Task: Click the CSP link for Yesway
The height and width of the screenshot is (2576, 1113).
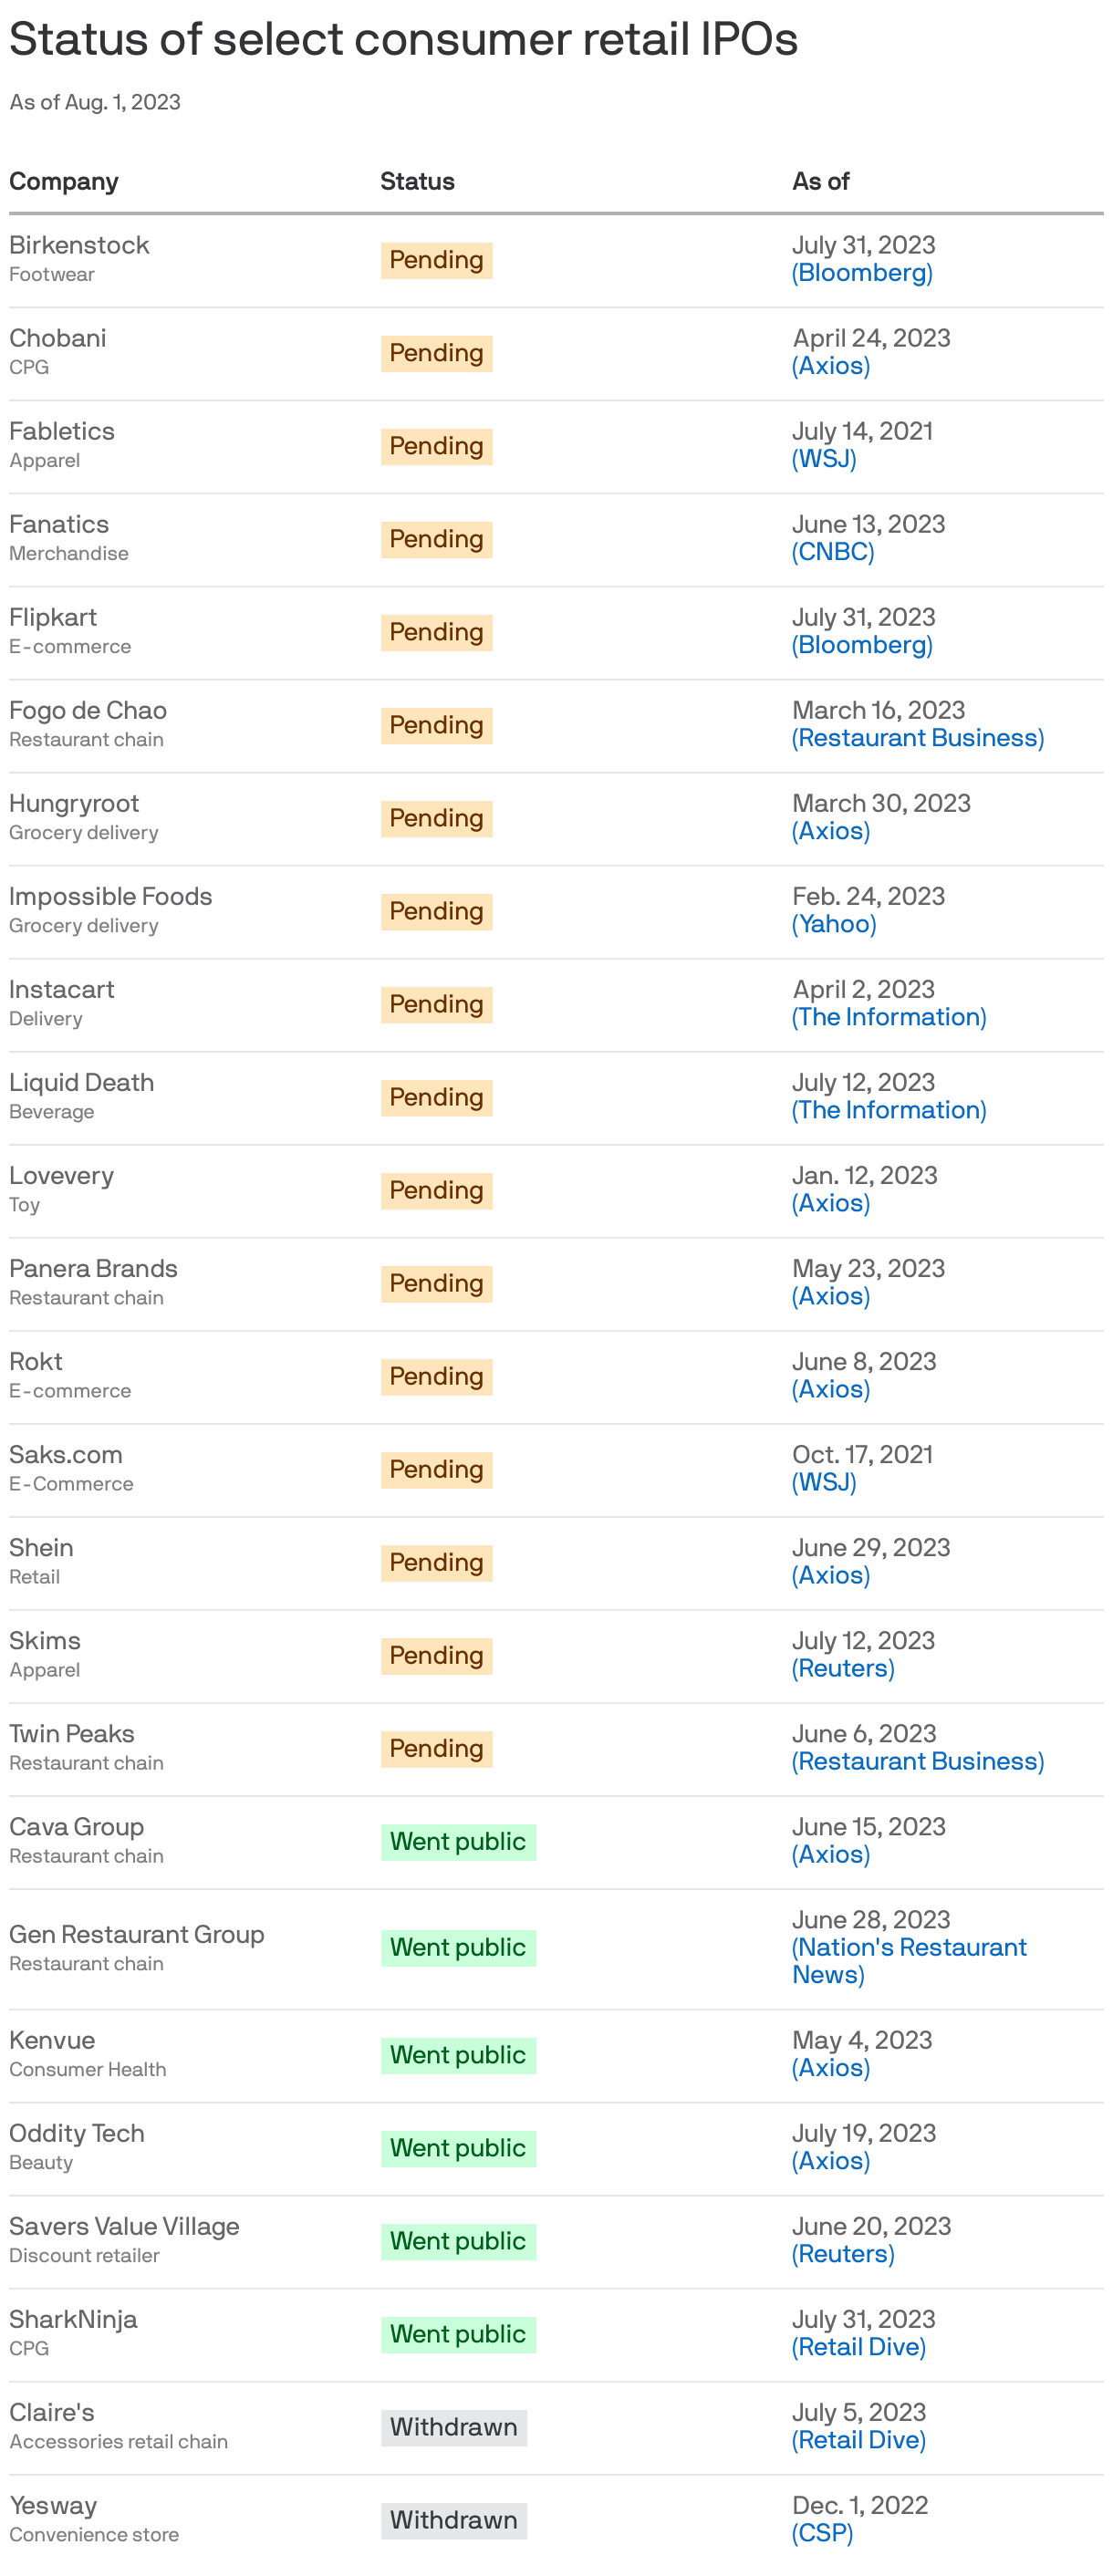Action: (x=822, y=2533)
